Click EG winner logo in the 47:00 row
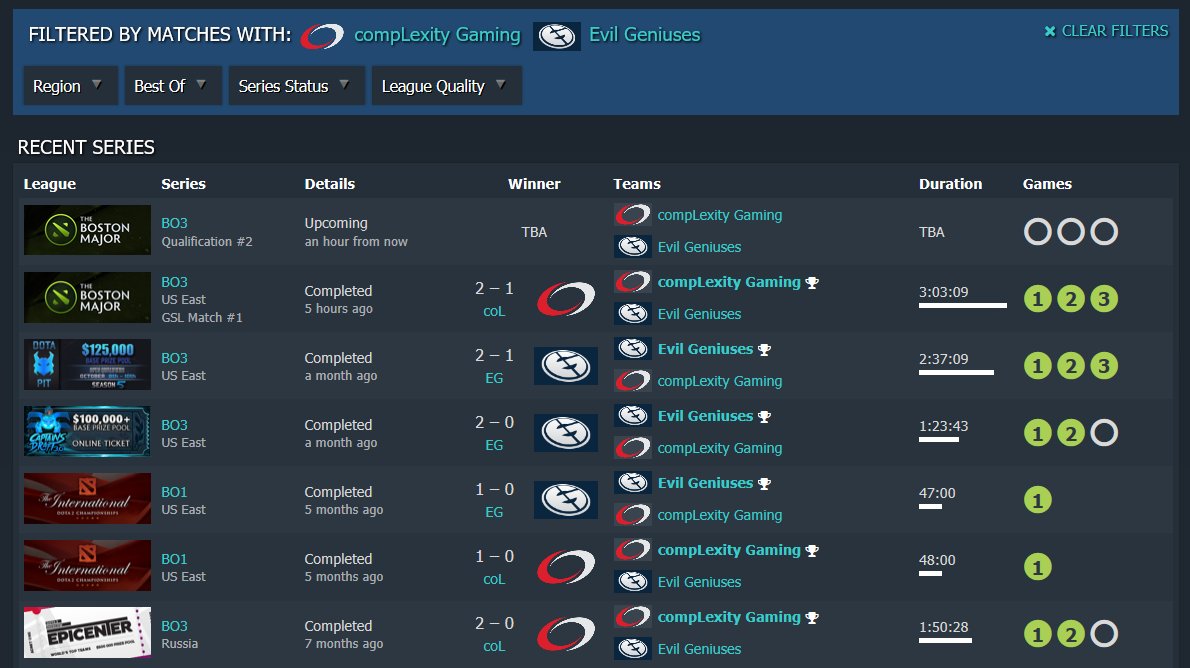The height and width of the screenshot is (668, 1190). click(565, 499)
